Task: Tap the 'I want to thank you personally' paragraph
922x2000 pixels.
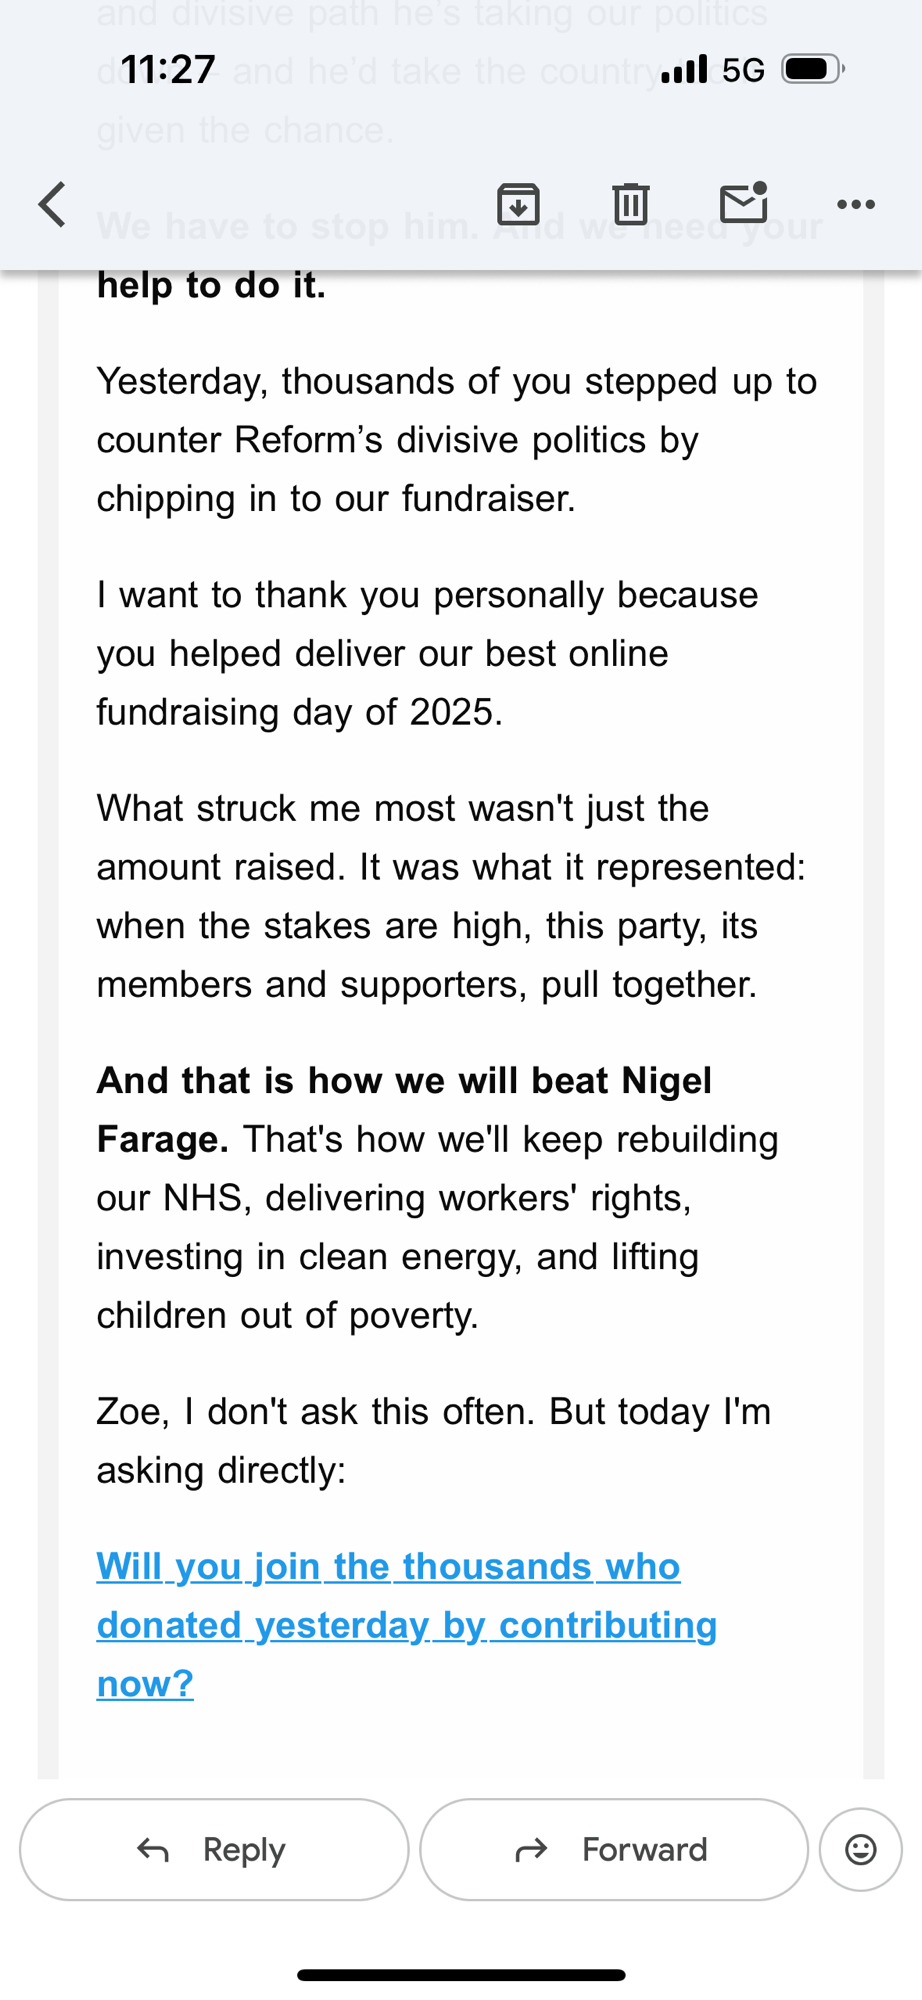Action: point(427,653)
